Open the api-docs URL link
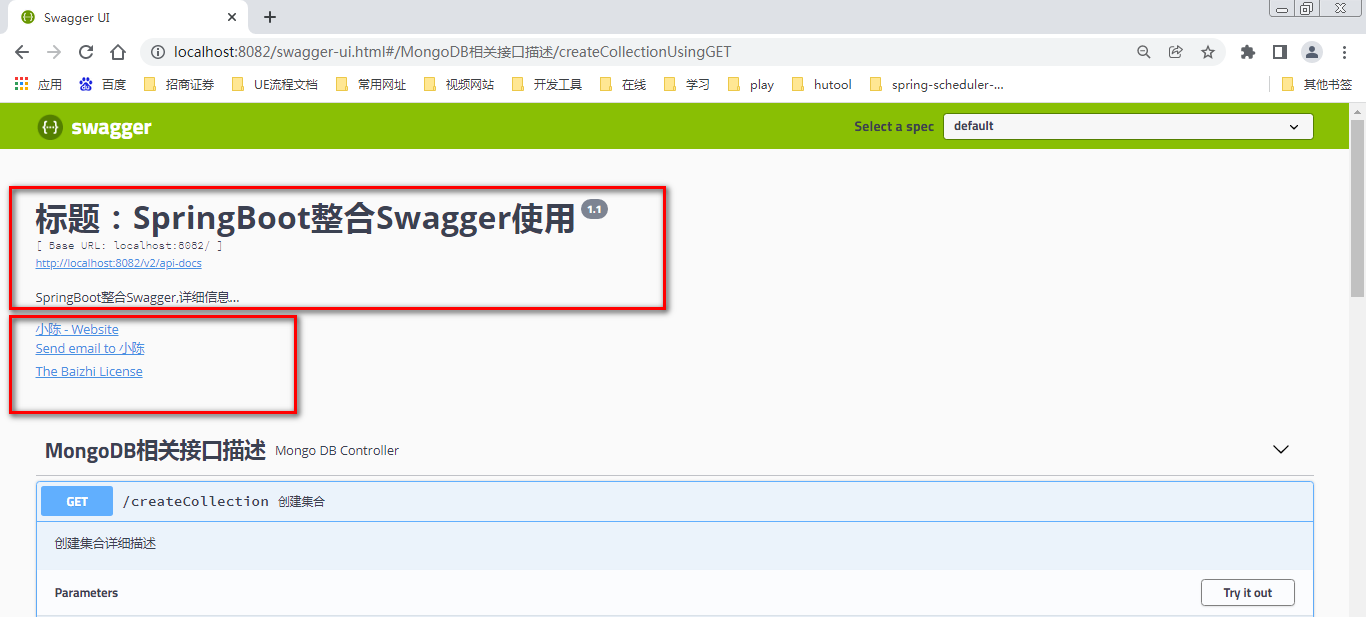 pos(118,263)
